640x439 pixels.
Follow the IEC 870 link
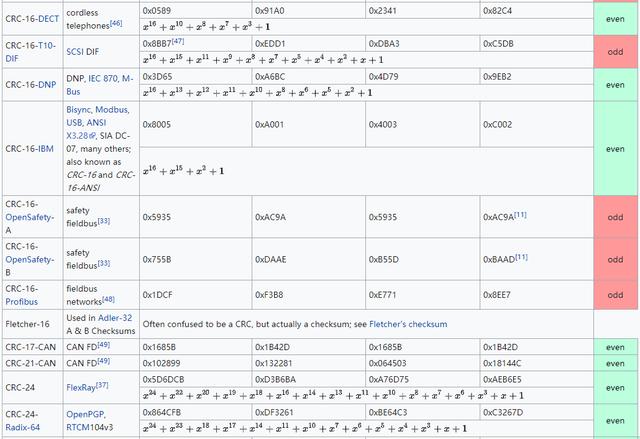[x=103, y=78]
